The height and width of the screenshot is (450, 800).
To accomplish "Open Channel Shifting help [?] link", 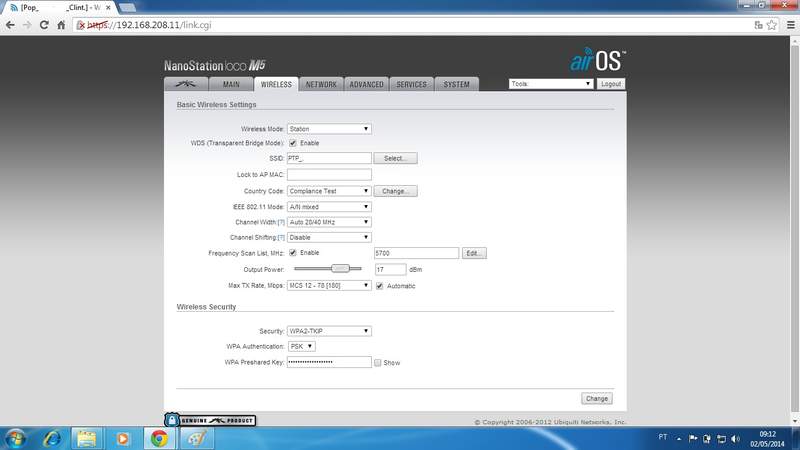I will [281, 238].
